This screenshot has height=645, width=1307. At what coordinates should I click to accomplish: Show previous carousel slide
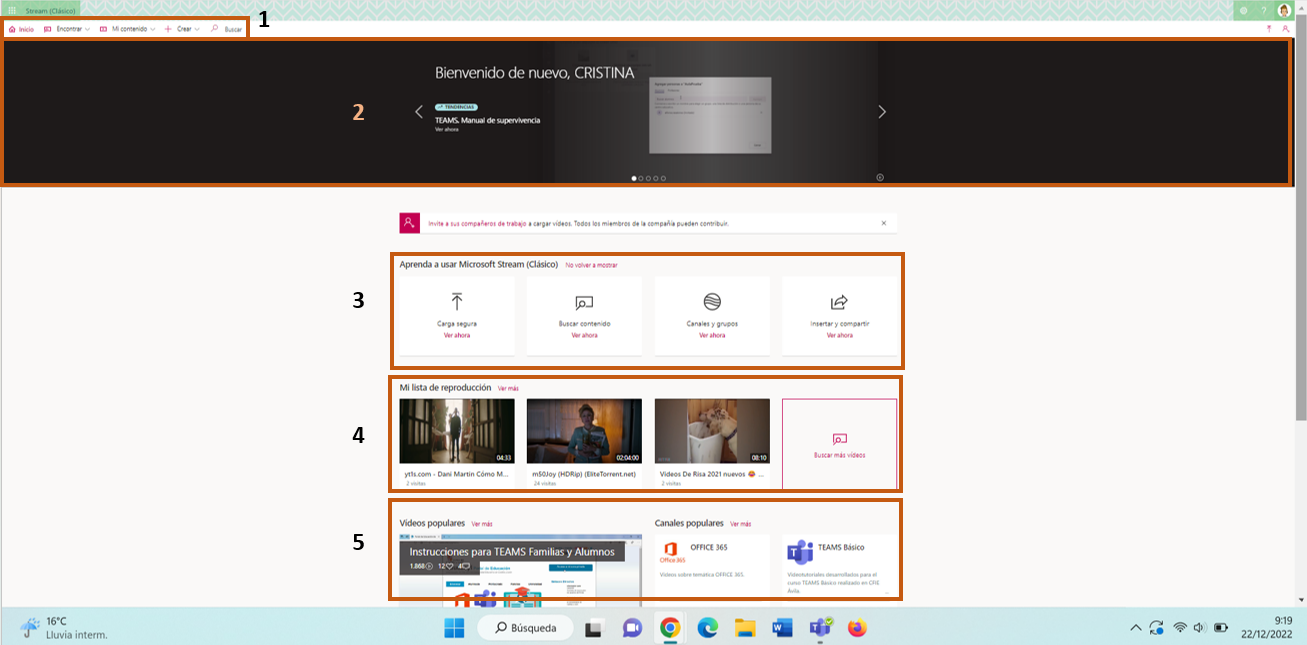pos(419,112)
